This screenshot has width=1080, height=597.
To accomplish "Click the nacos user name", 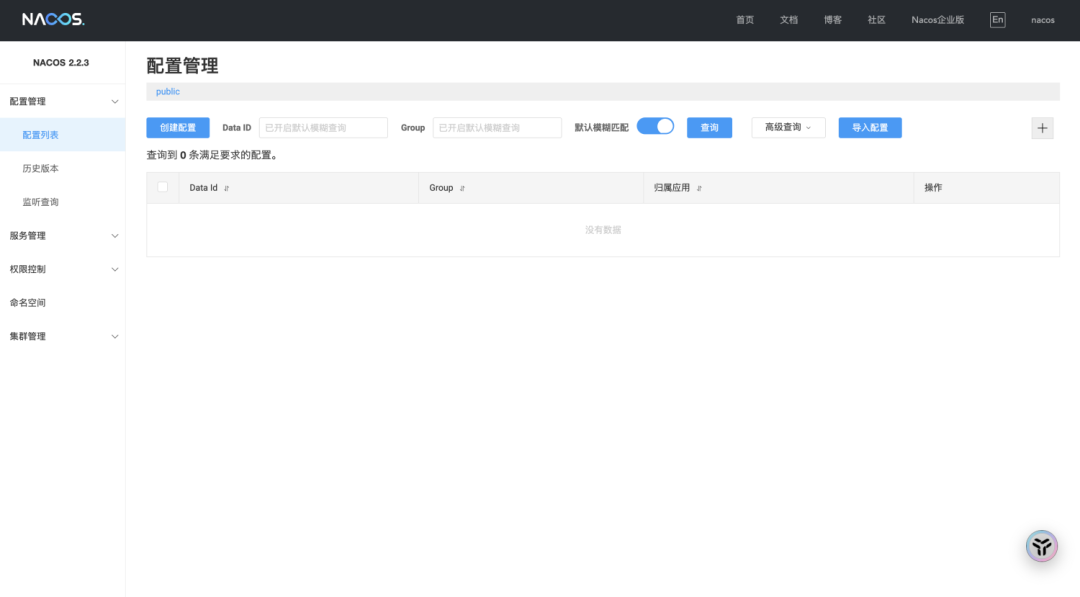I will (1042, 20).
